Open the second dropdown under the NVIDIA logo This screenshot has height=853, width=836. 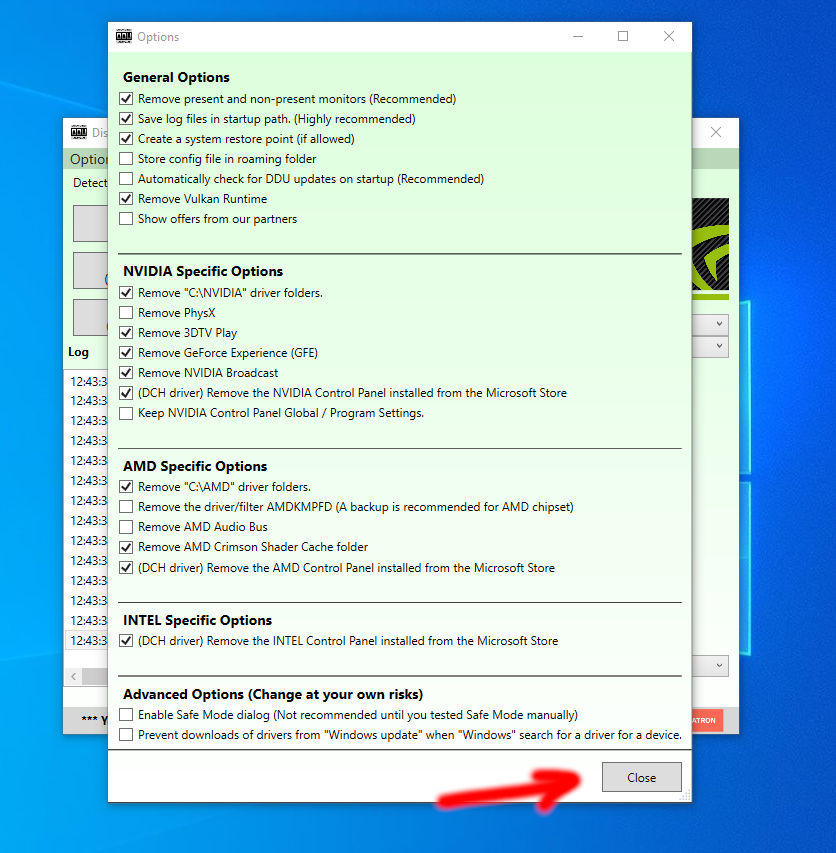click(x=710, y=346)
